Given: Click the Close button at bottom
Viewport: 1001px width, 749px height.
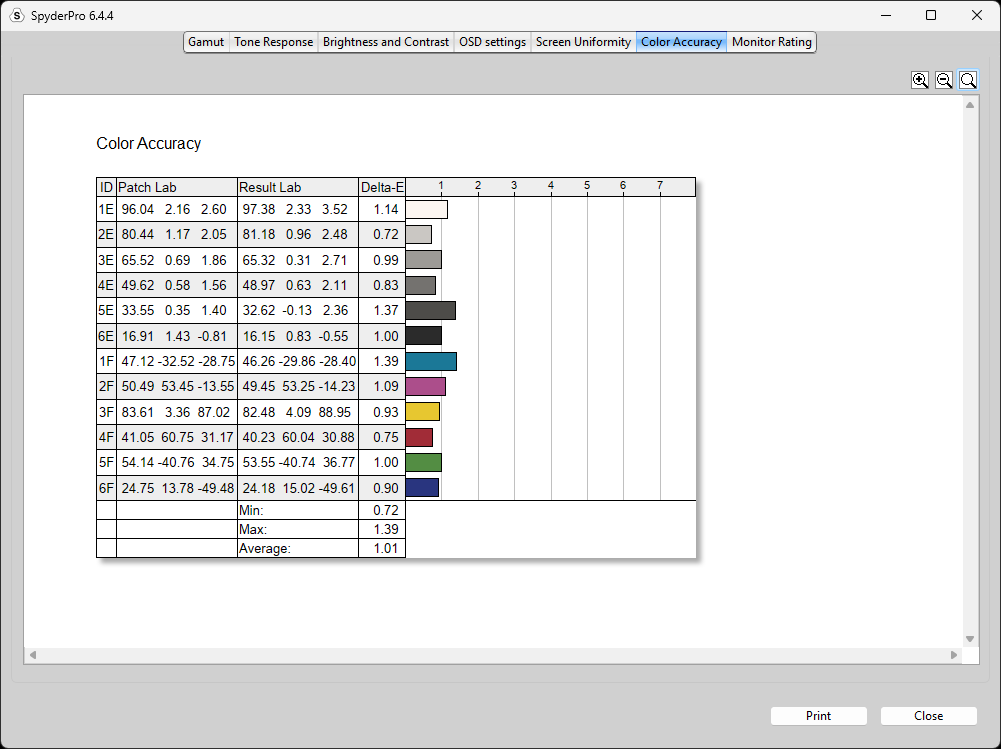Looking at the screenshot, I should [x=928, y=716].
